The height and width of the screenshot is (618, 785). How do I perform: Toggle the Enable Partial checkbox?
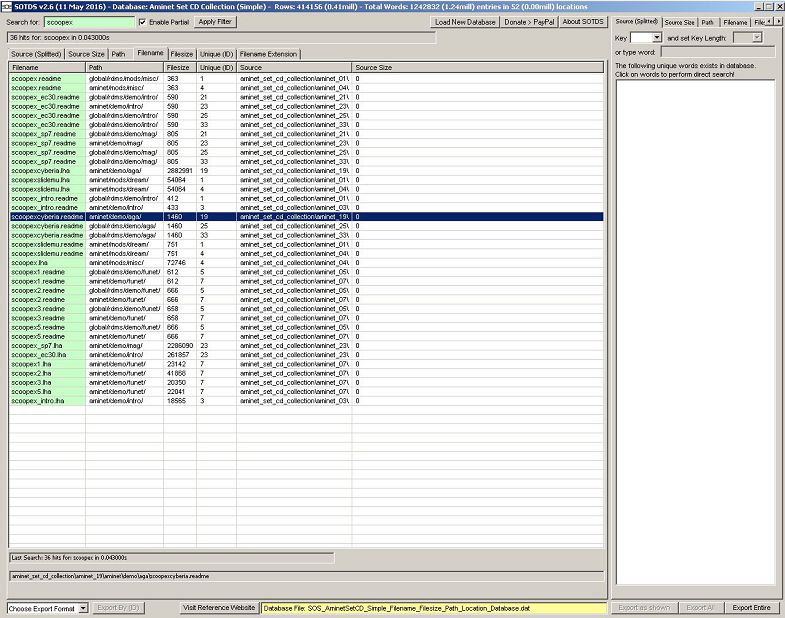point(142,21)
